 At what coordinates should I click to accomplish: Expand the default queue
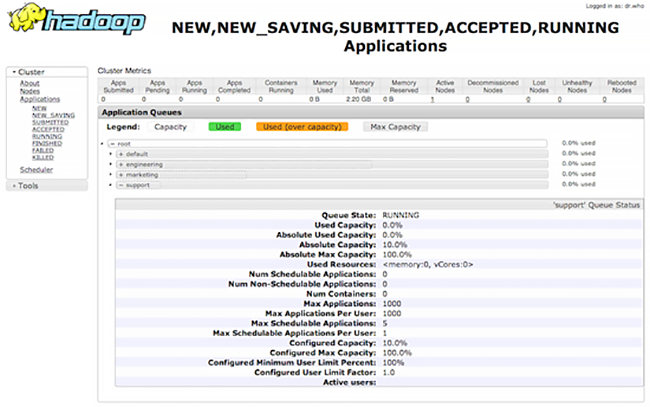click(x=121, y=154)
